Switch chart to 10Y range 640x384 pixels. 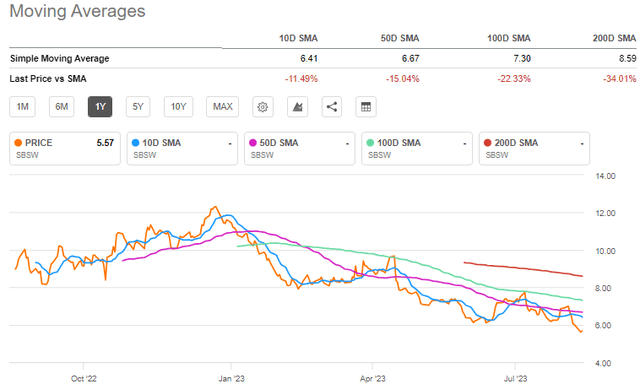point(178,107)
